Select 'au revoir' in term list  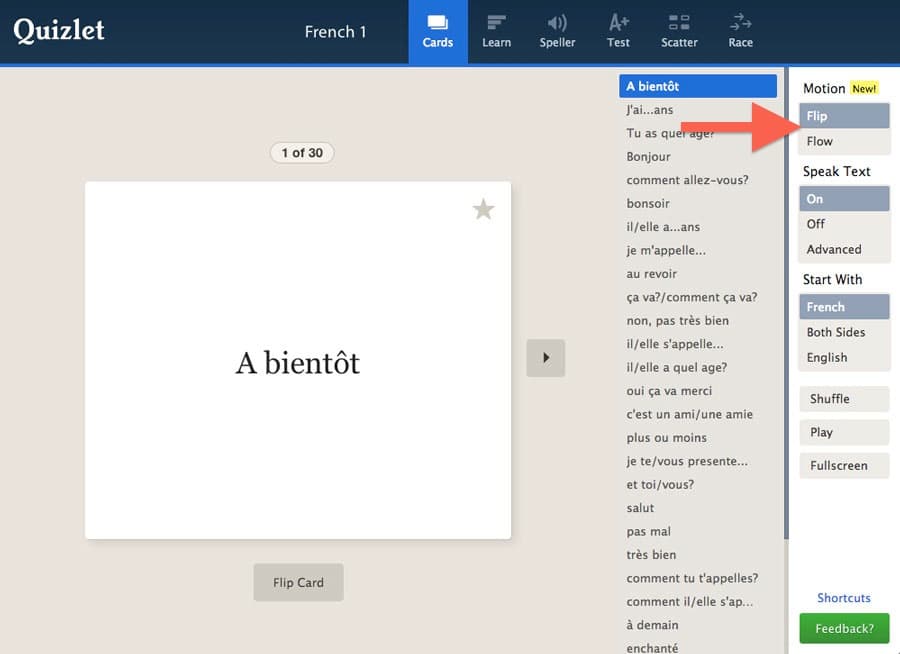coord(698,274)
